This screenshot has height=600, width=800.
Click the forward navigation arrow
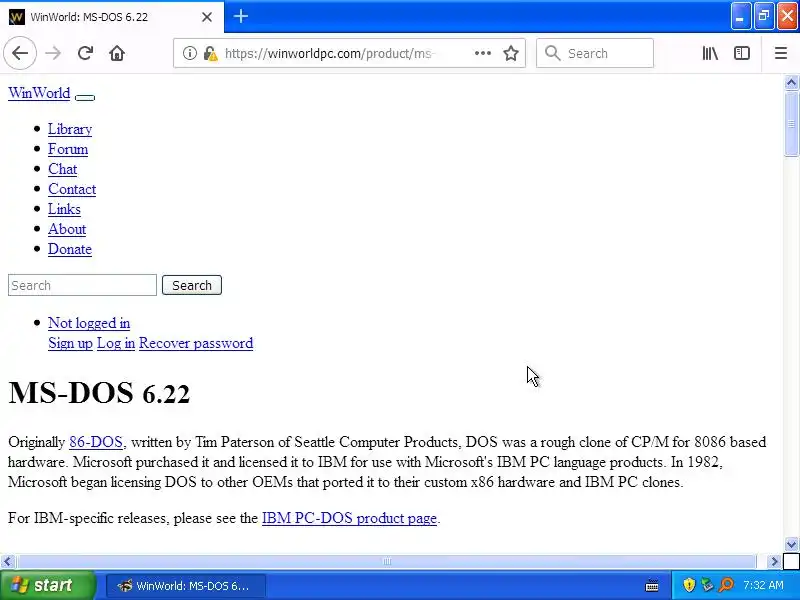tap(53, 53)
